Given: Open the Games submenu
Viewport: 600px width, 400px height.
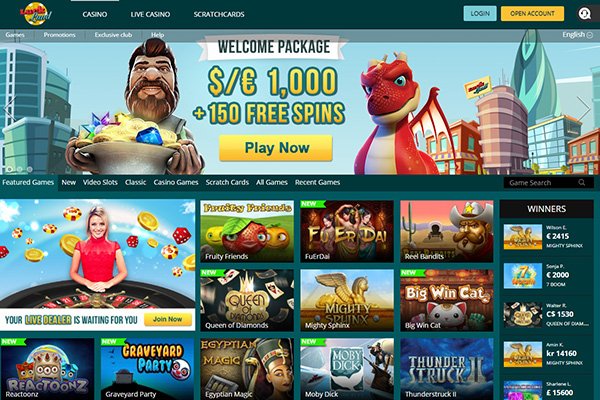Looking at the screenshot, I should [15, 35].
